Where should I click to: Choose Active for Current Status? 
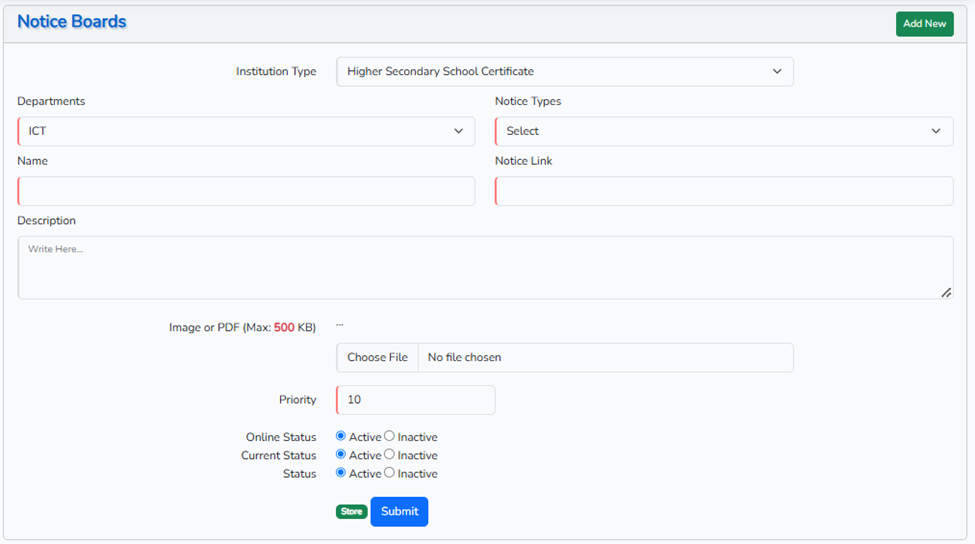[x=341, y=454]
